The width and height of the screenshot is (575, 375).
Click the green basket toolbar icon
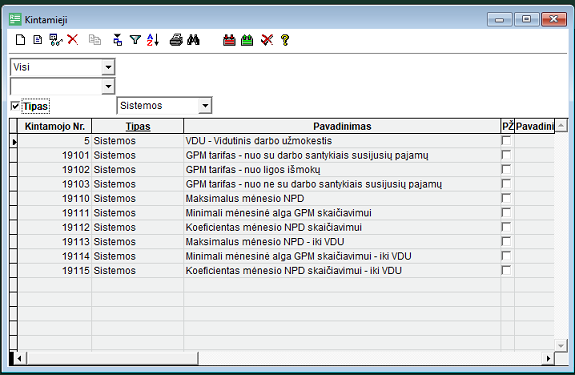[x=247, y=40]
